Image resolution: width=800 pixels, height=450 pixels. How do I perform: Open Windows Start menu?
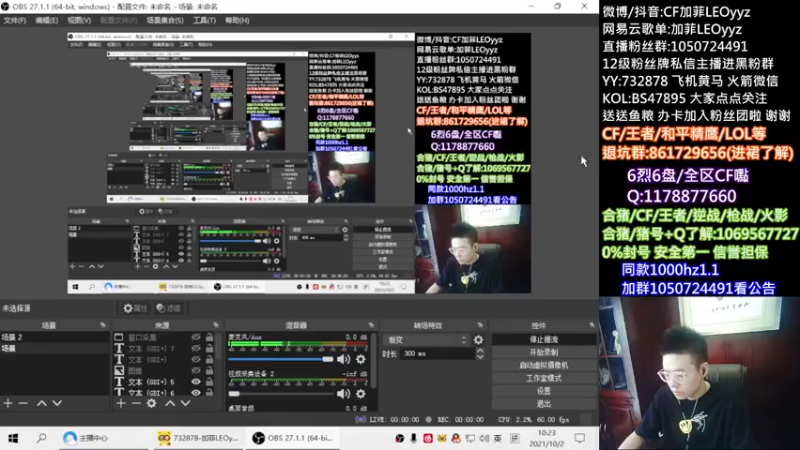(x=13, y=438)
